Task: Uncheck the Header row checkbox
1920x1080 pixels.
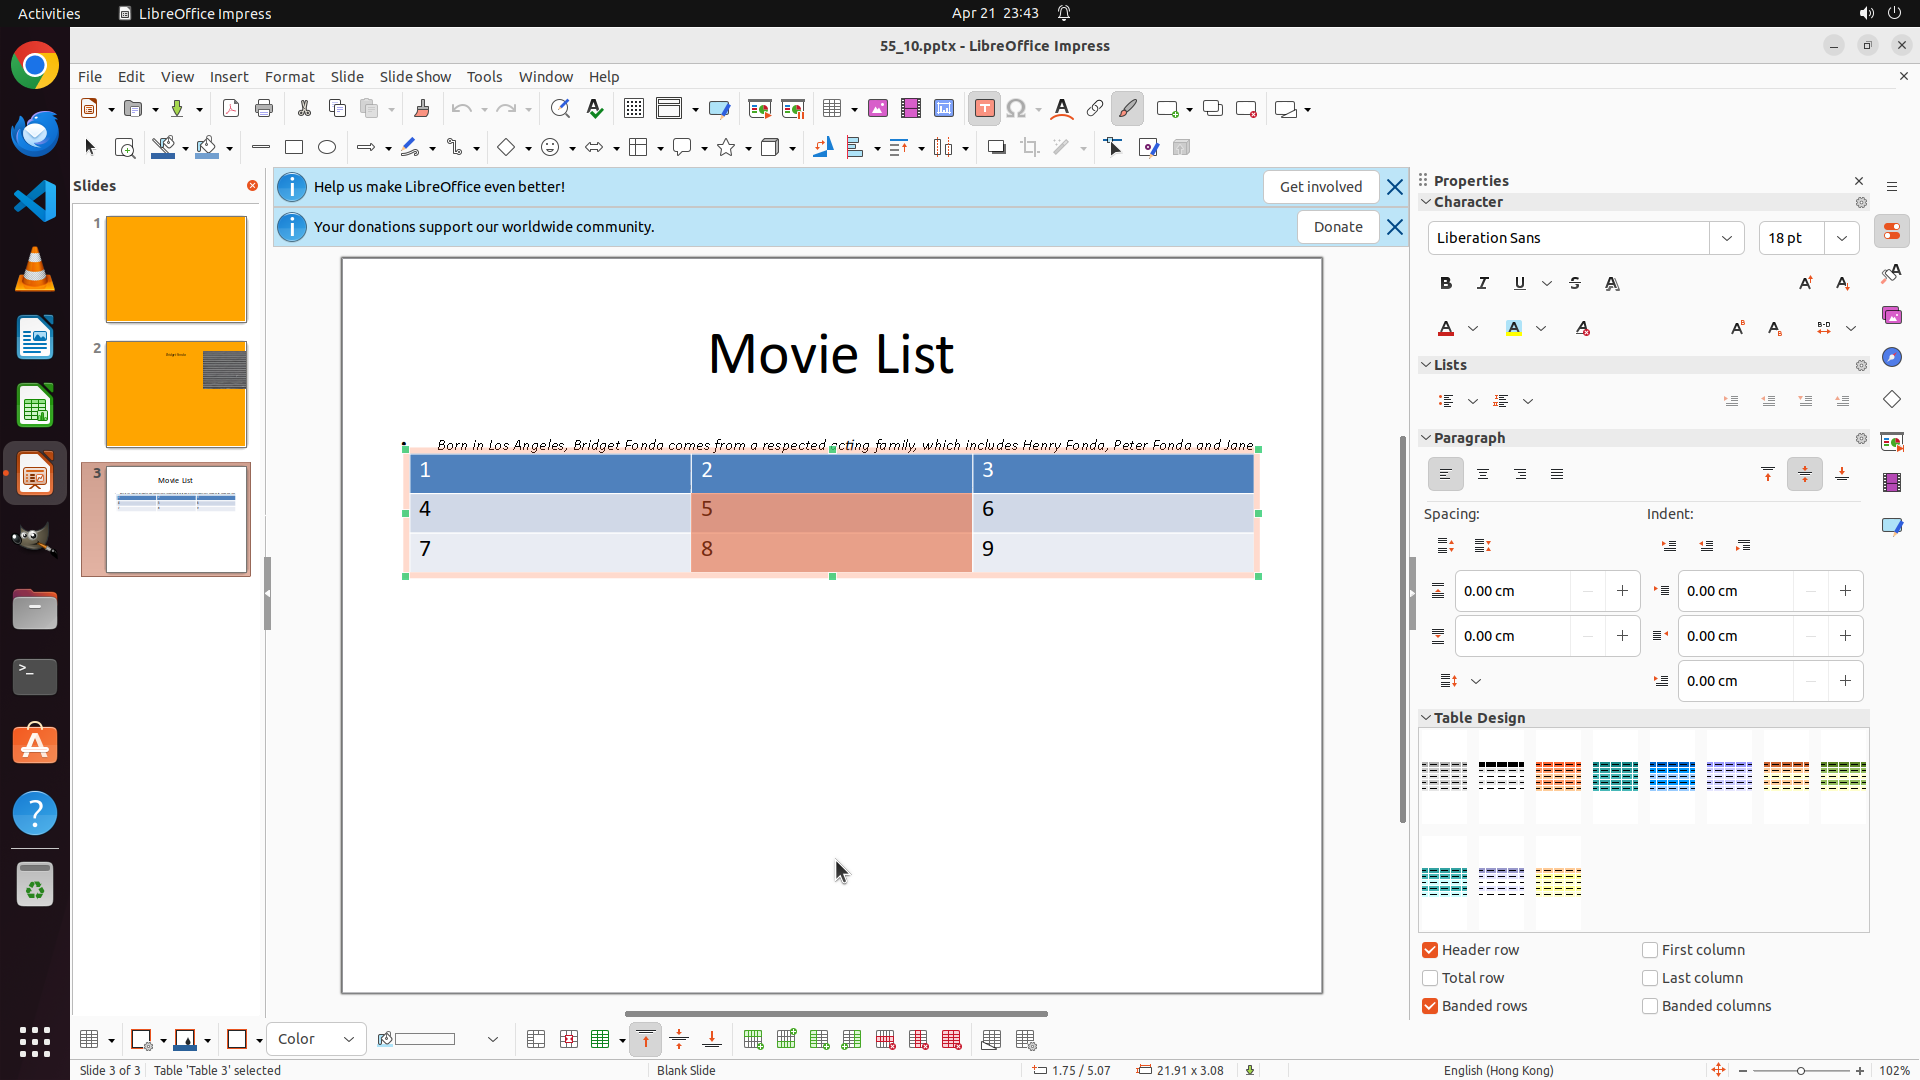Action: coord(1430,950)
